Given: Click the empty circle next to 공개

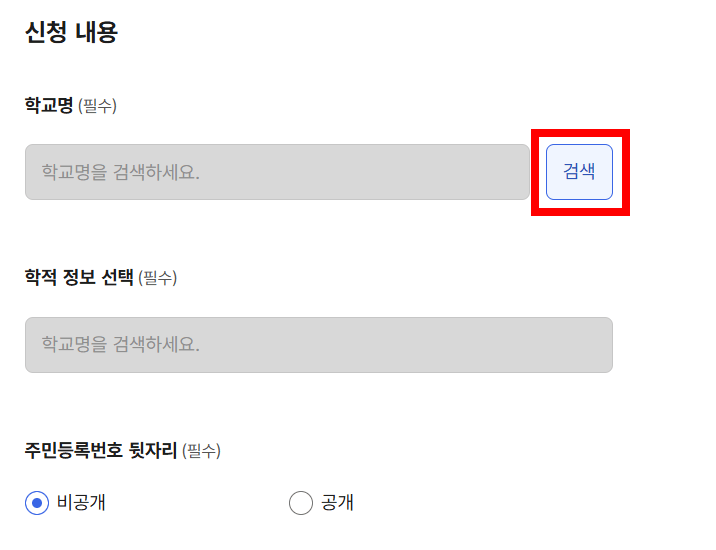Looking at the screenshot, I should 301,503.
